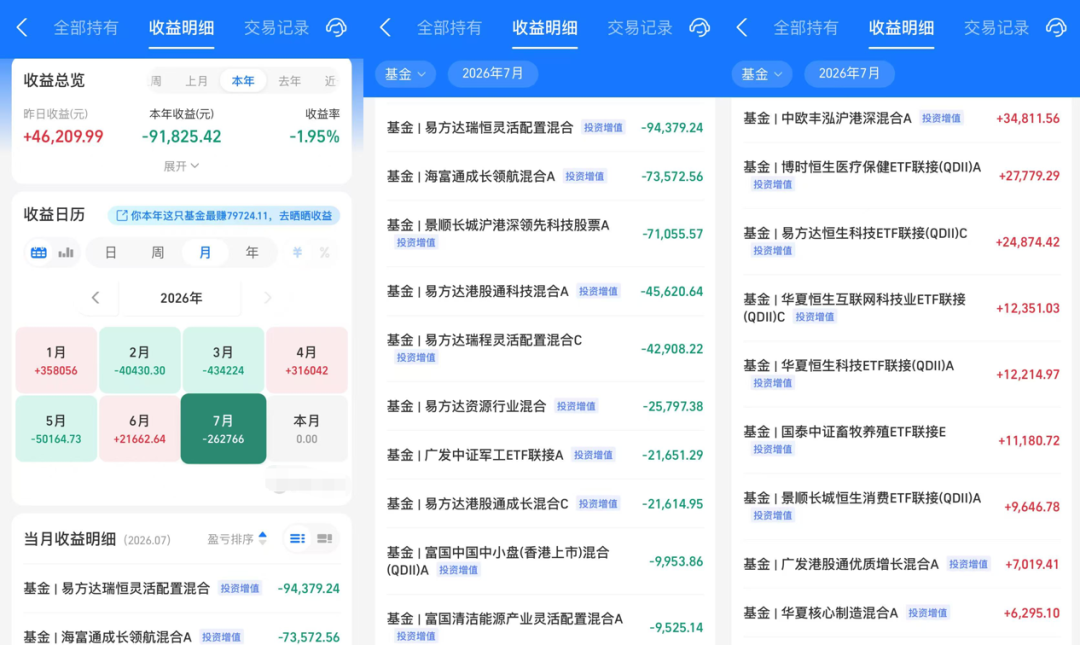Viewport: 1080px width, 645px height.
Task: Open 易方达瑞恒灵活配置混合 row in left panel
Action: (181, 588)
